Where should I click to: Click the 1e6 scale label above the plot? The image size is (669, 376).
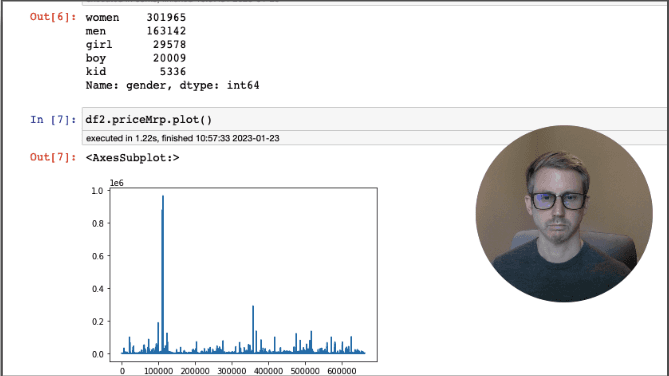[x=116, y=183]
